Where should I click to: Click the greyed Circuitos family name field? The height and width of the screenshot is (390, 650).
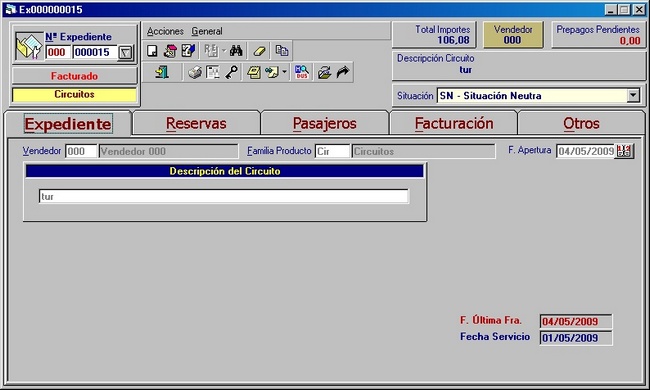click(423, 151)
